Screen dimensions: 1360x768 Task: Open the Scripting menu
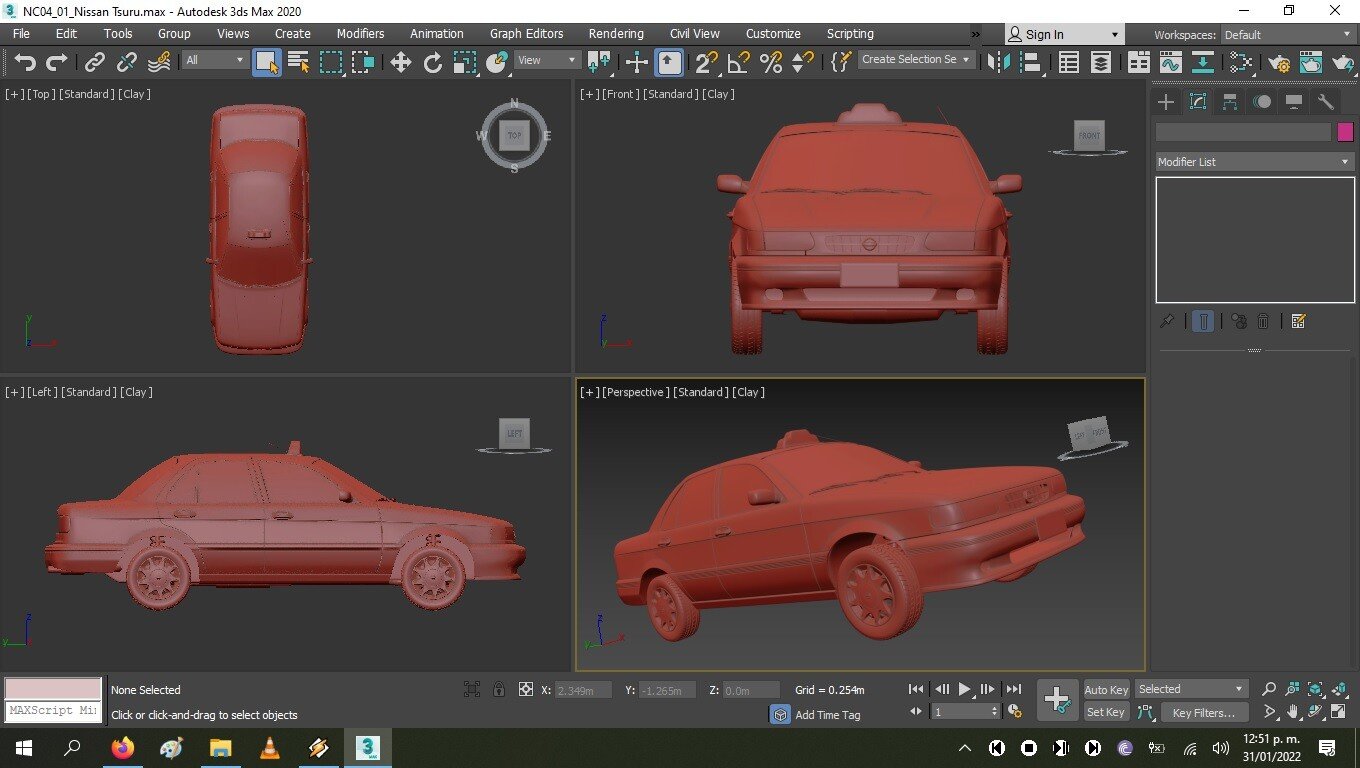tap(850, 33)
